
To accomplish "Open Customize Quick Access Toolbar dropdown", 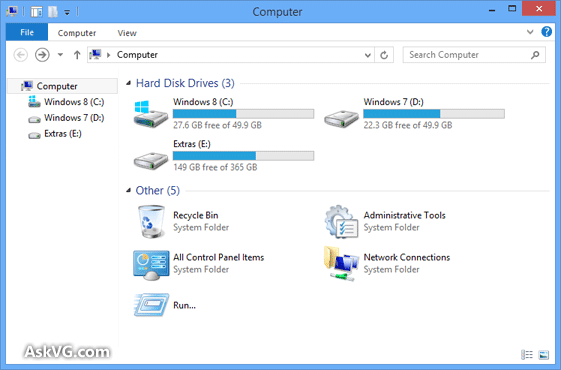I will click(x=67, y=13).
